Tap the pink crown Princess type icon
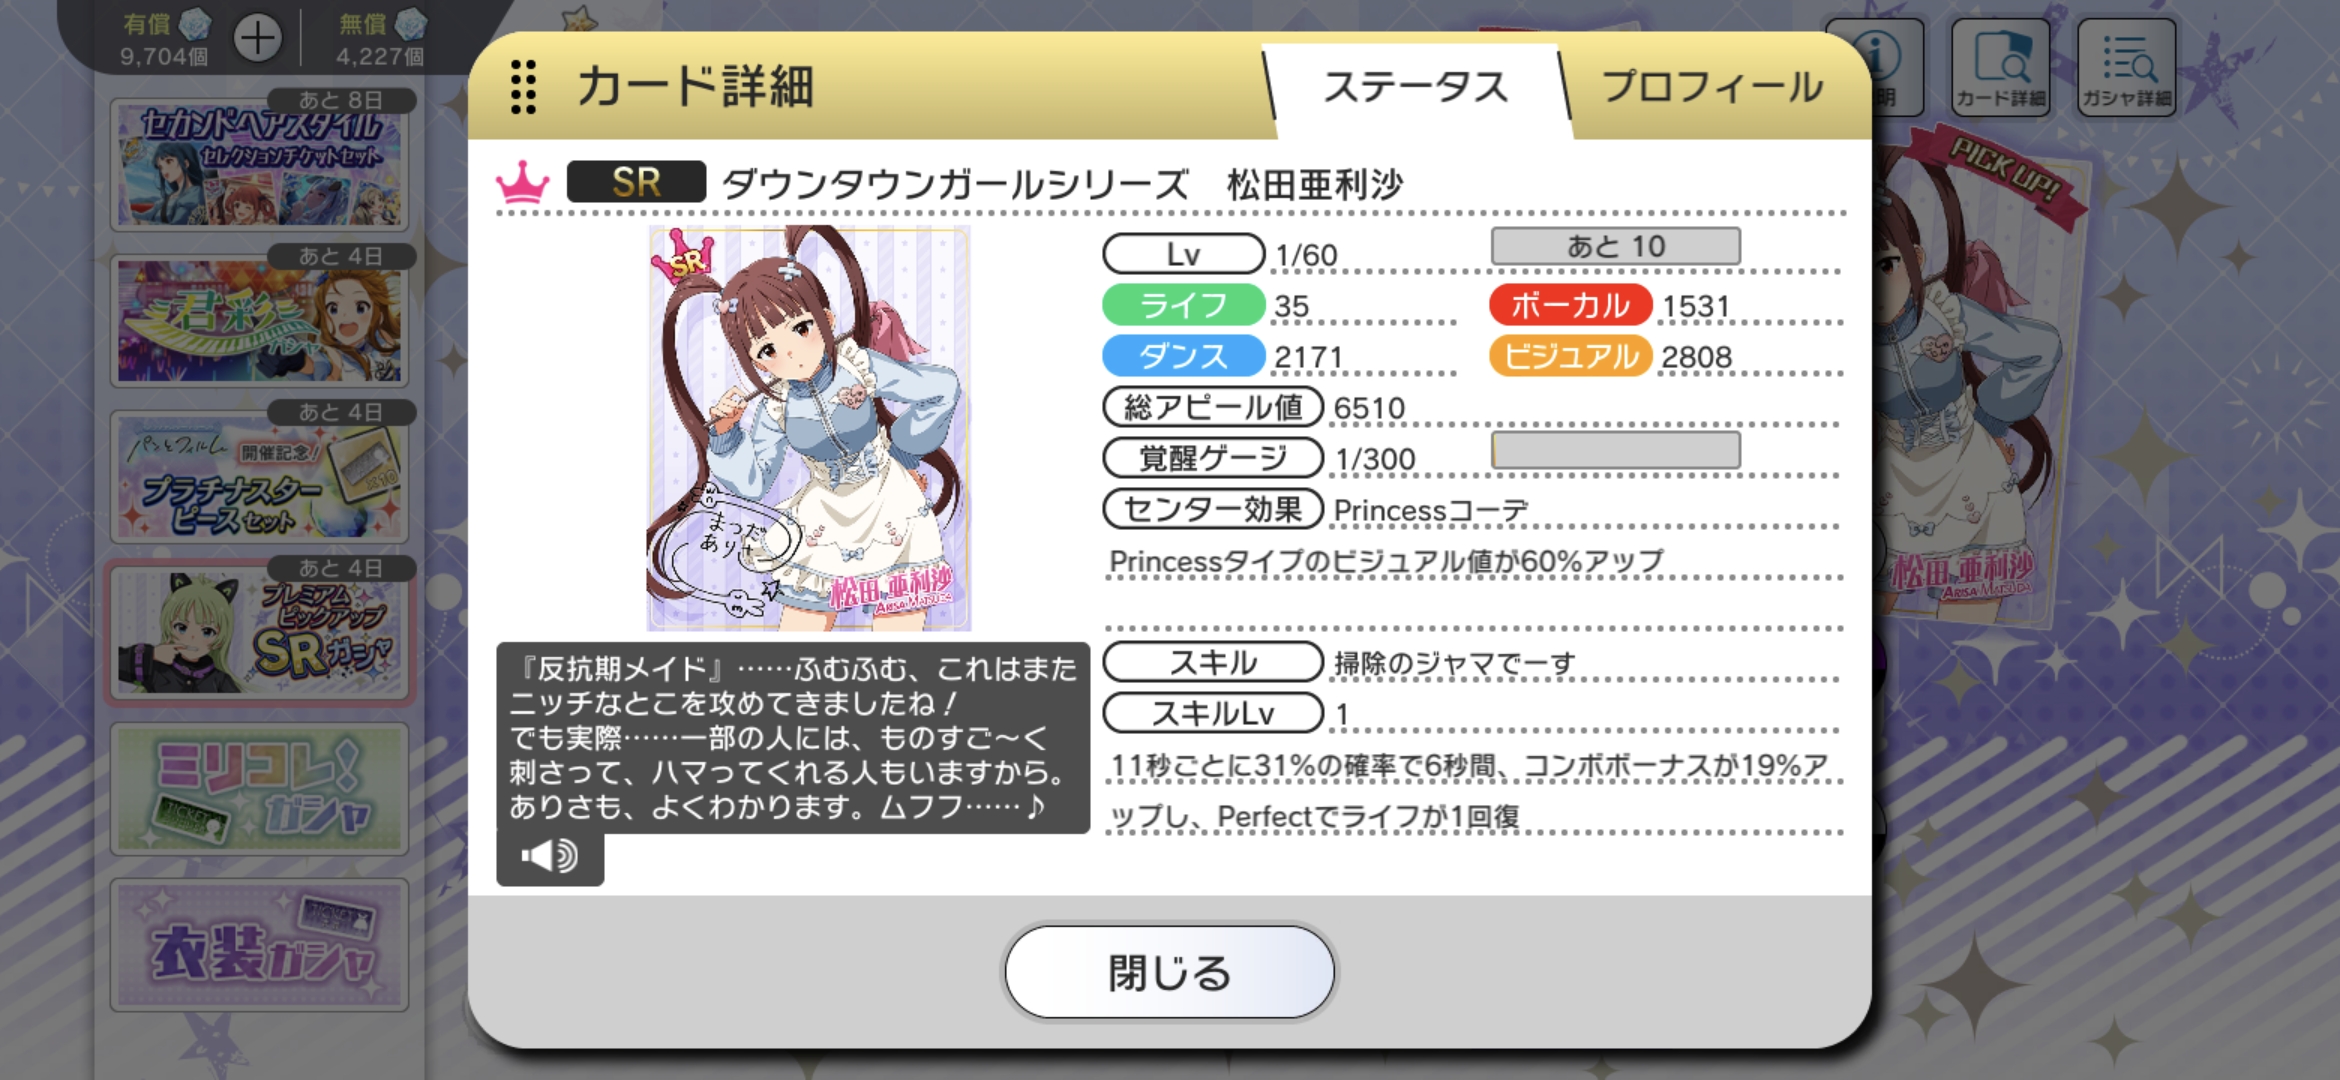Image resolution: width=2340 pixels, height=1080 pixels. (522, 183)
